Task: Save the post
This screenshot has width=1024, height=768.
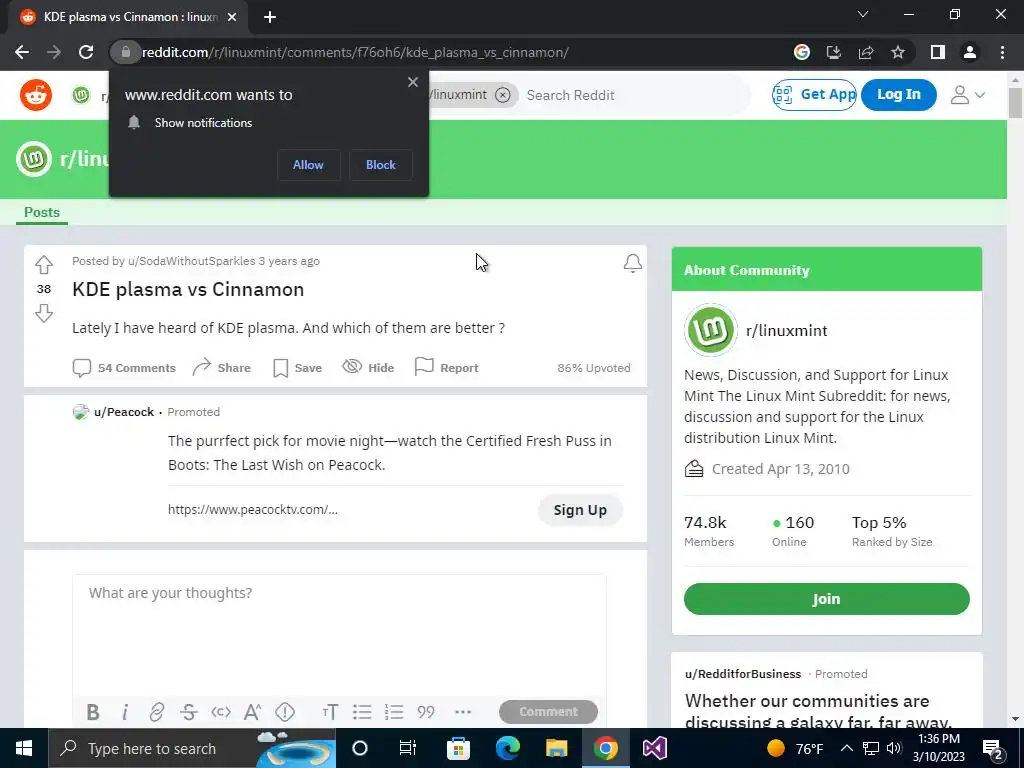Action: point(297,368)
